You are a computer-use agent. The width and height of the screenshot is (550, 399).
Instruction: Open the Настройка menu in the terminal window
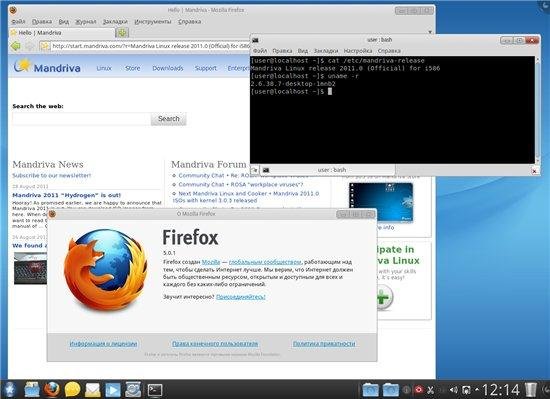click(x=358, y=51)
